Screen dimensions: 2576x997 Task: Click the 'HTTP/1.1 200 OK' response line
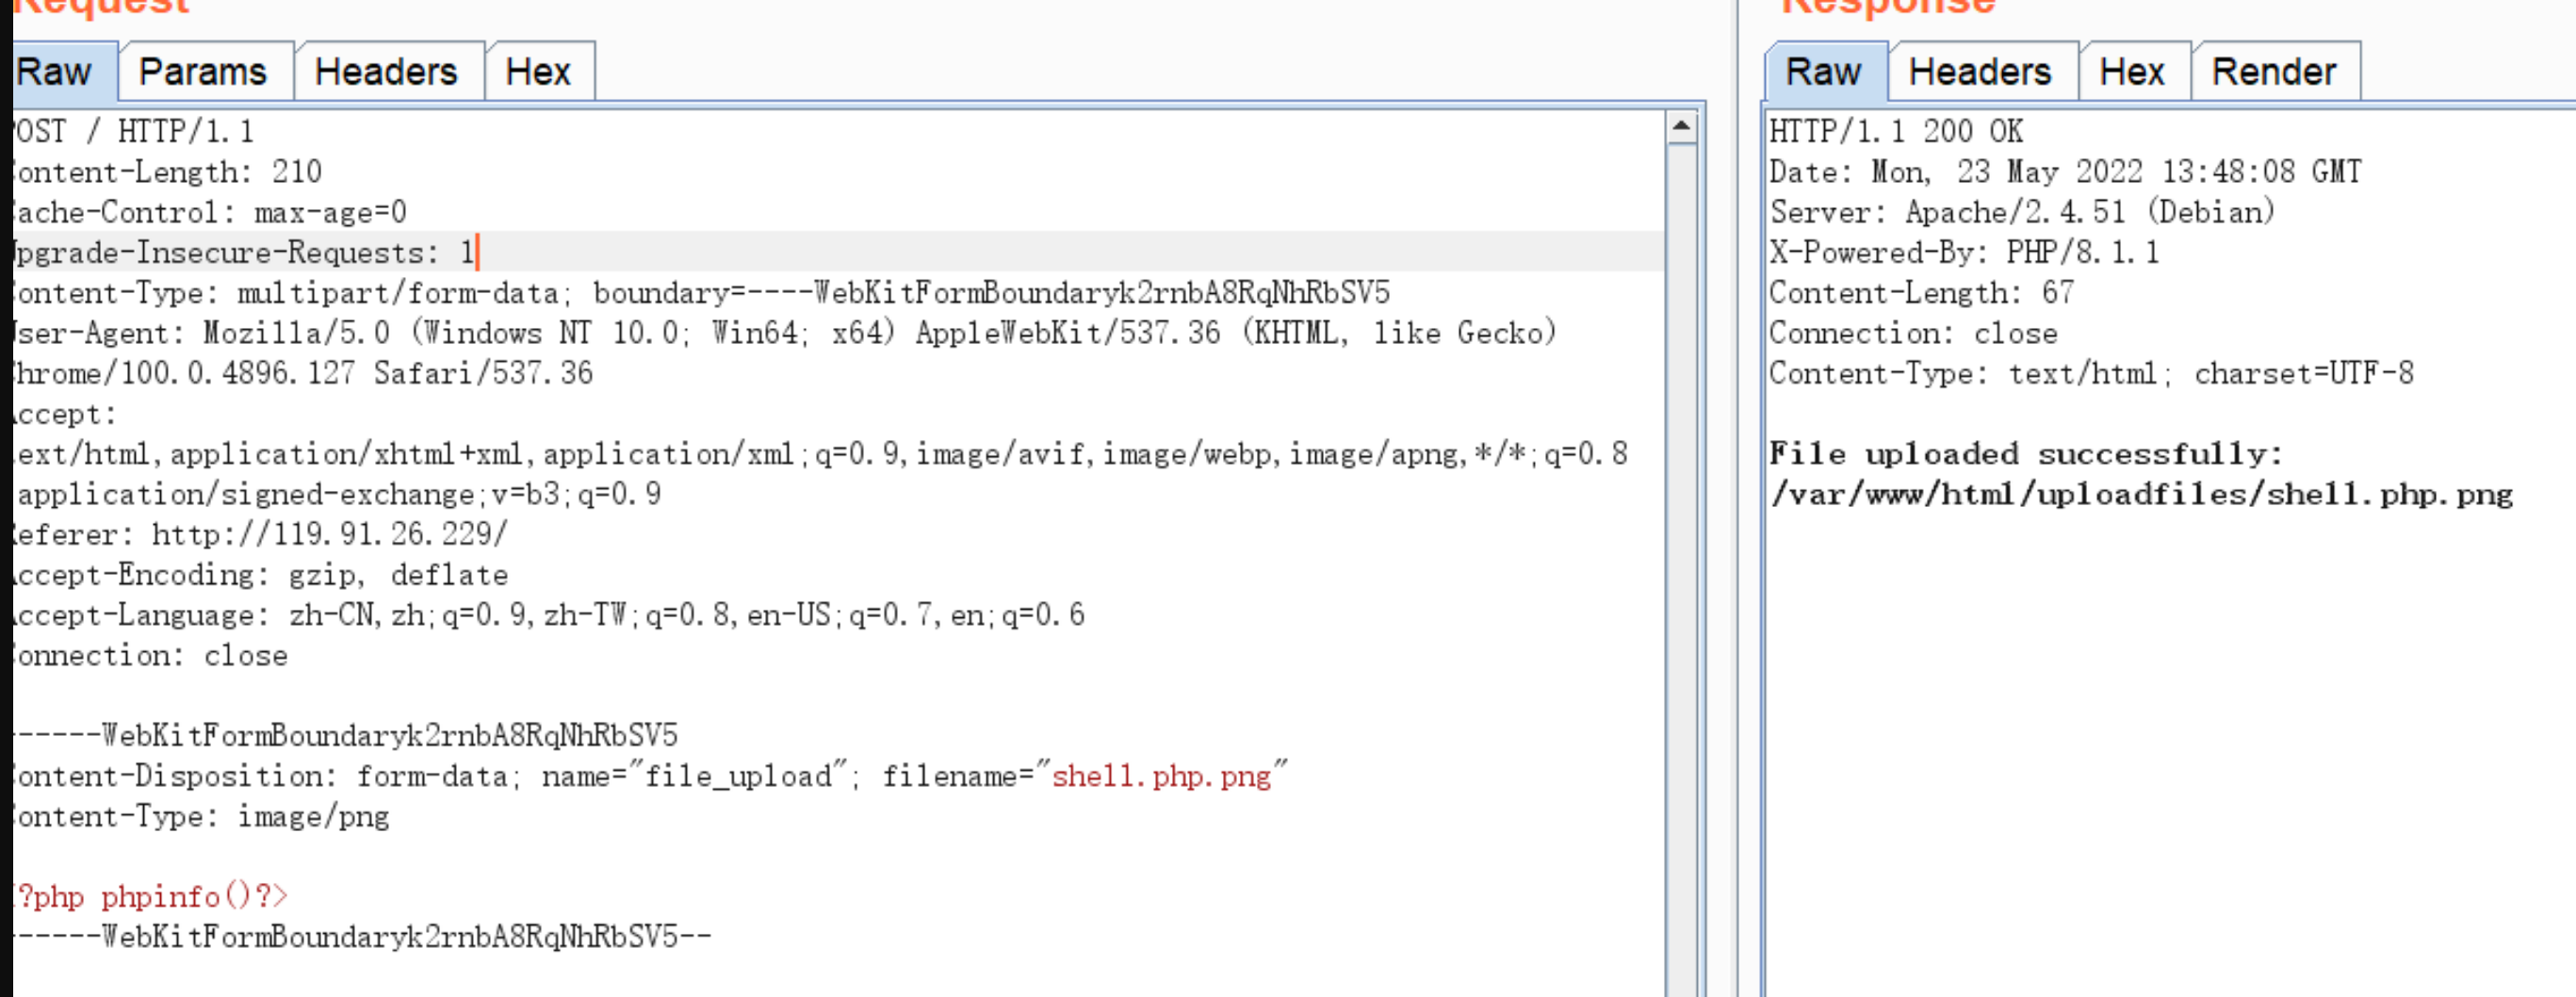[x=1896, y=131]
